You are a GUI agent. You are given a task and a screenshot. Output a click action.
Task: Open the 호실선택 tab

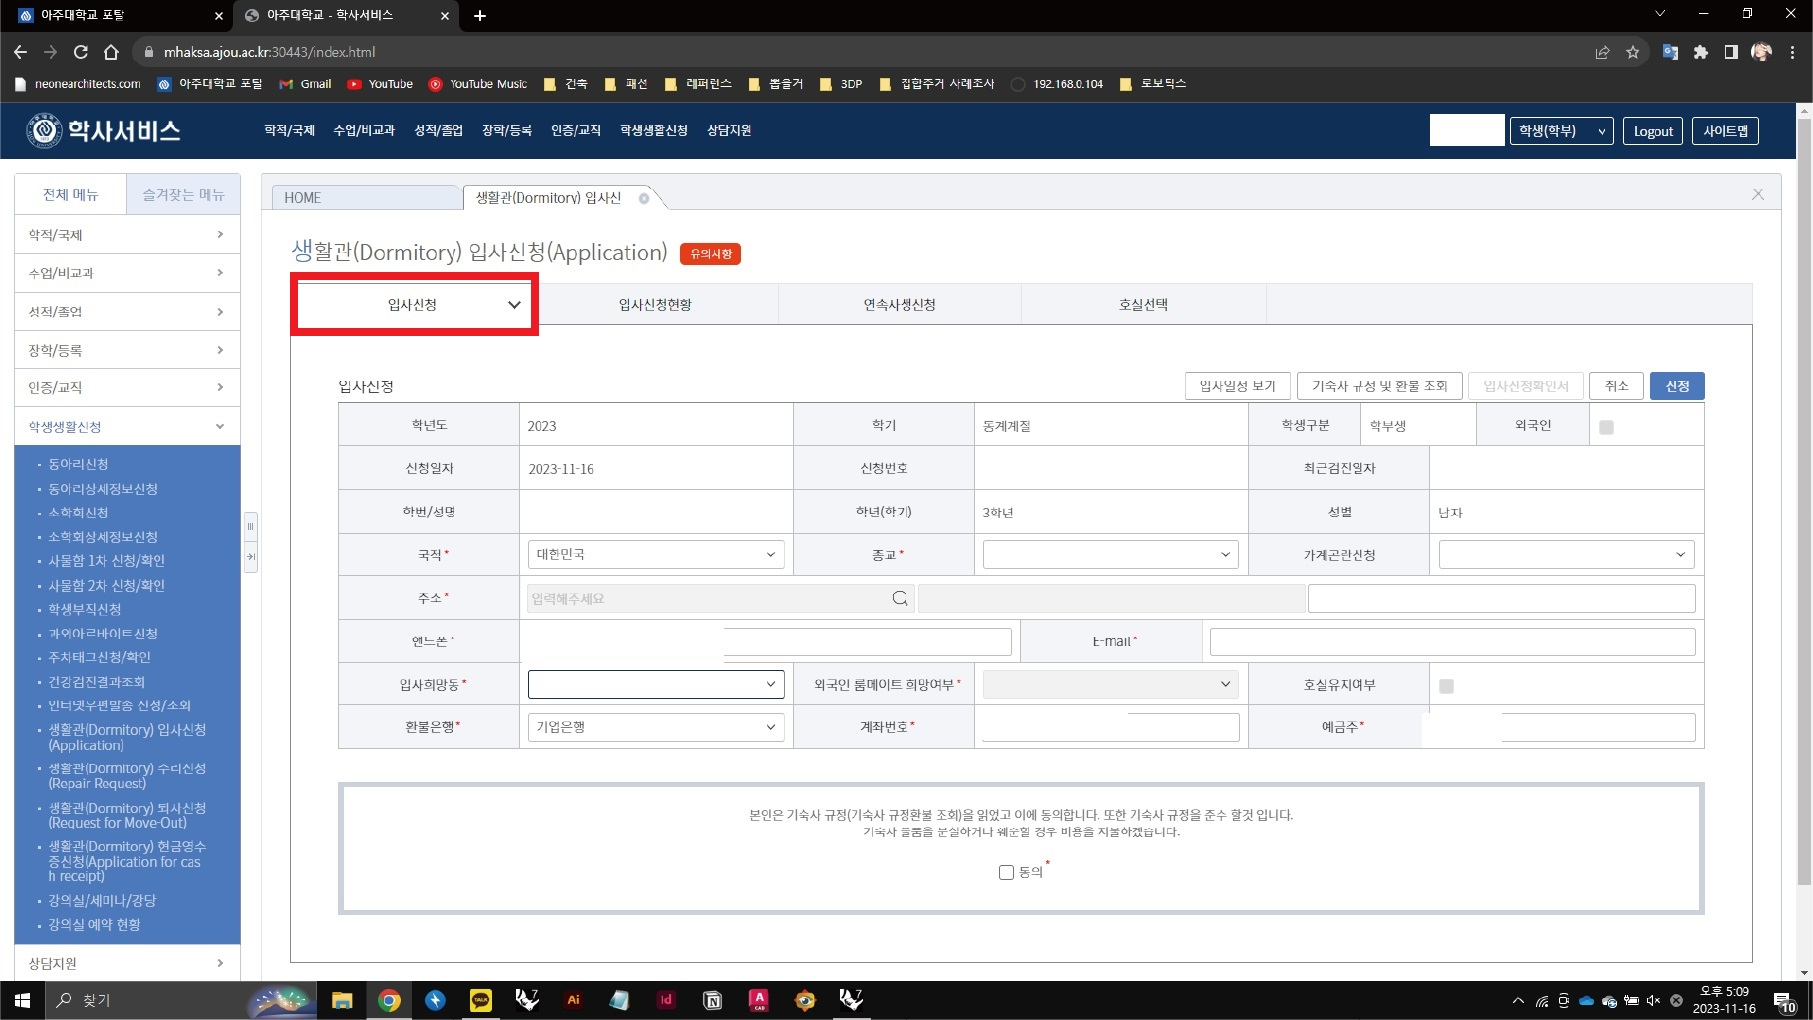click(1143, 305)
